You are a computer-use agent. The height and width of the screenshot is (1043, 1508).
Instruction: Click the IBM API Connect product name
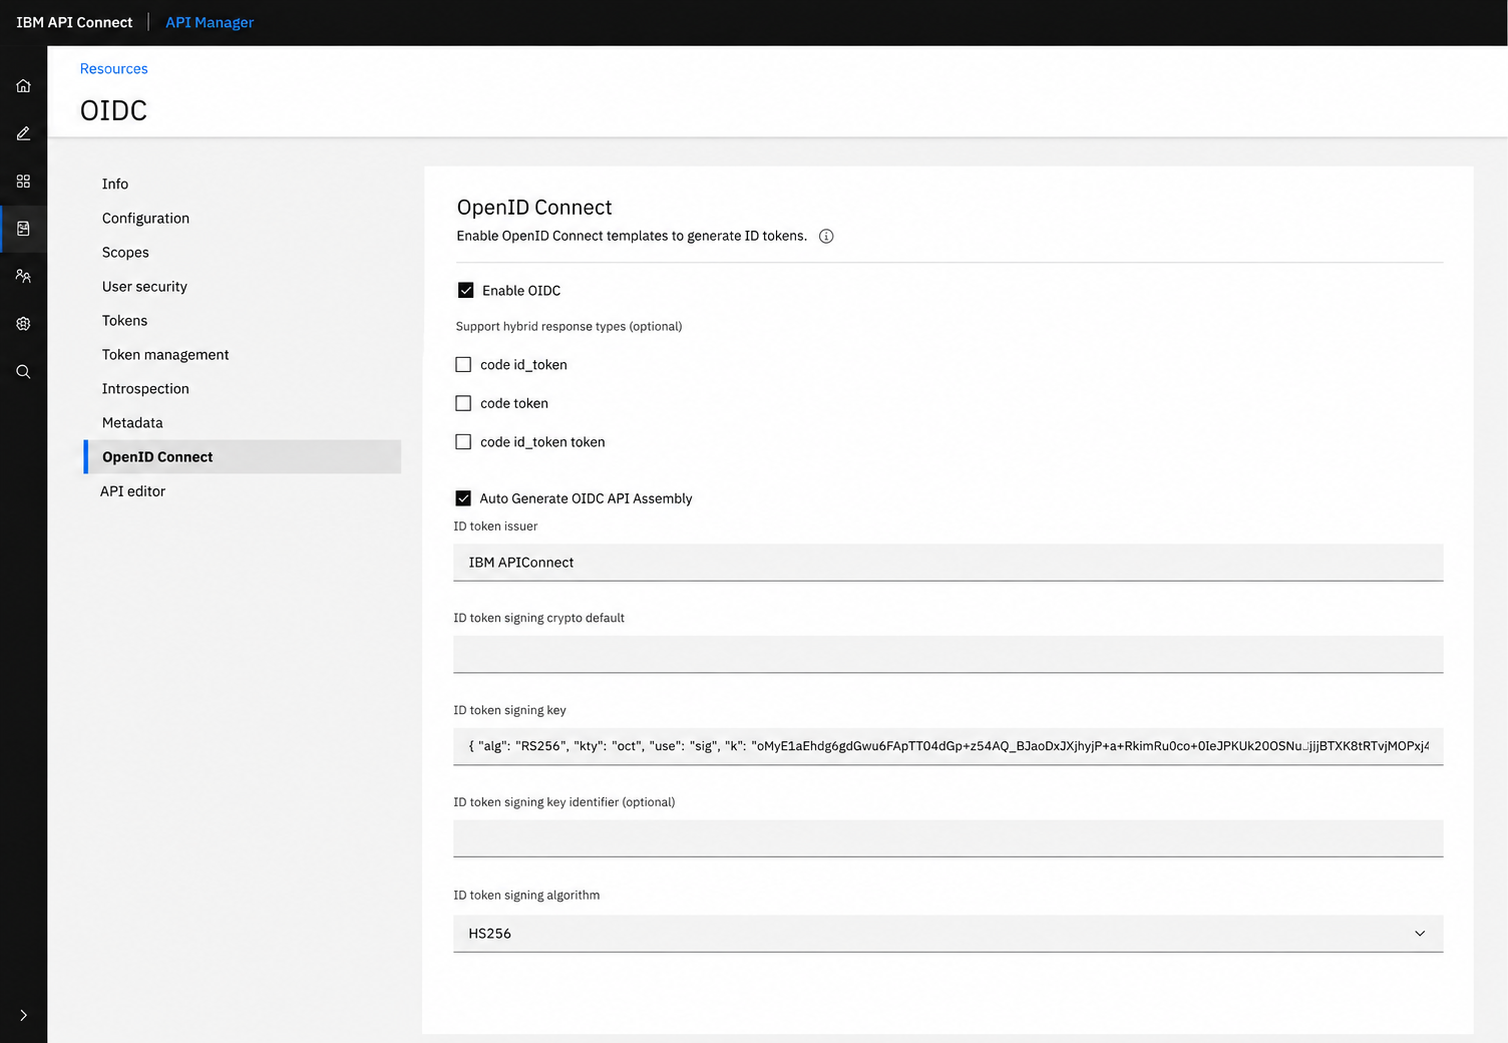click(x=74, y=22)
